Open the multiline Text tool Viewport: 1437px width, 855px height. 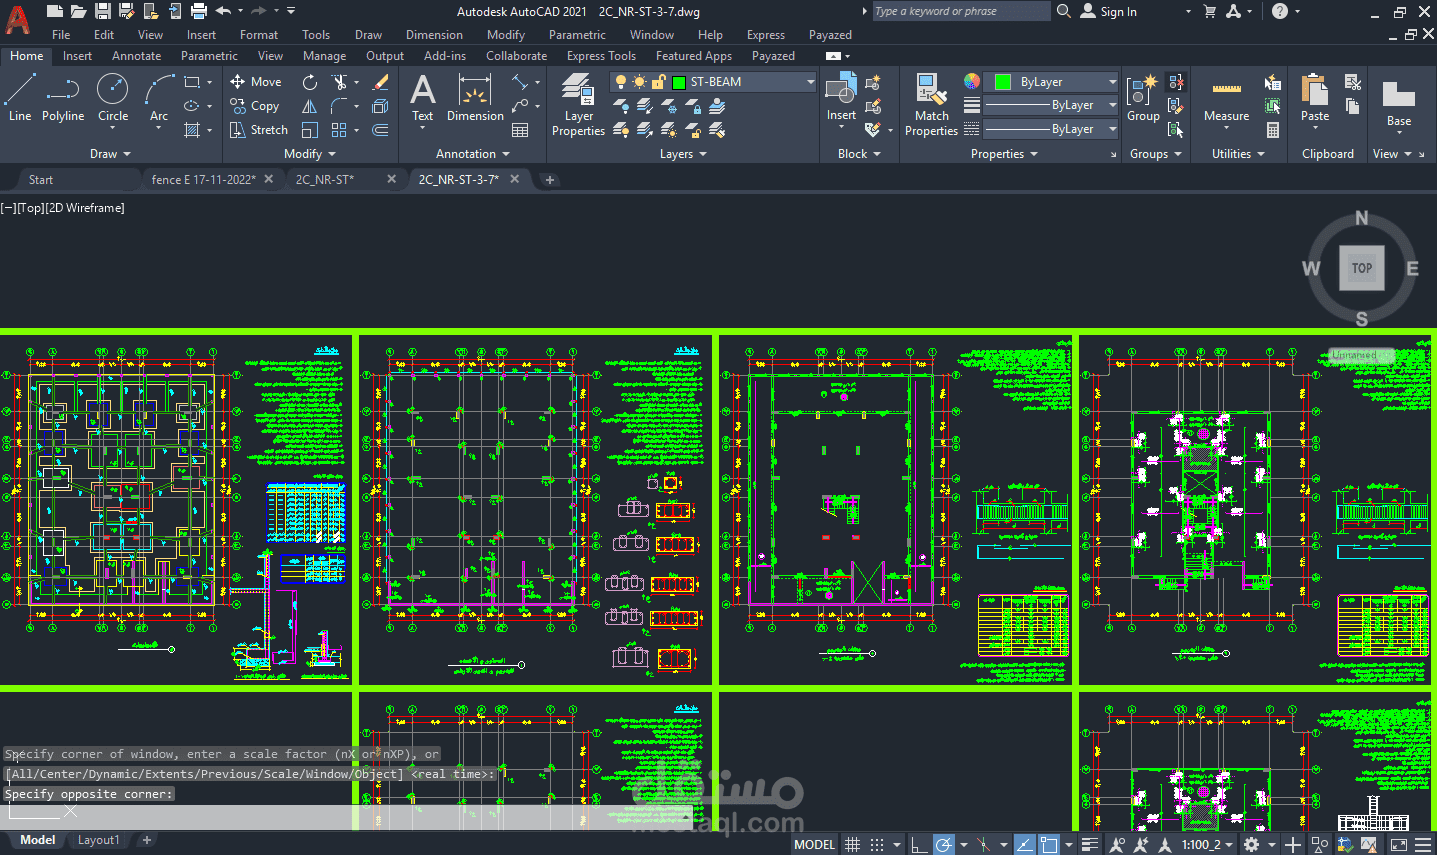point(423,97)
